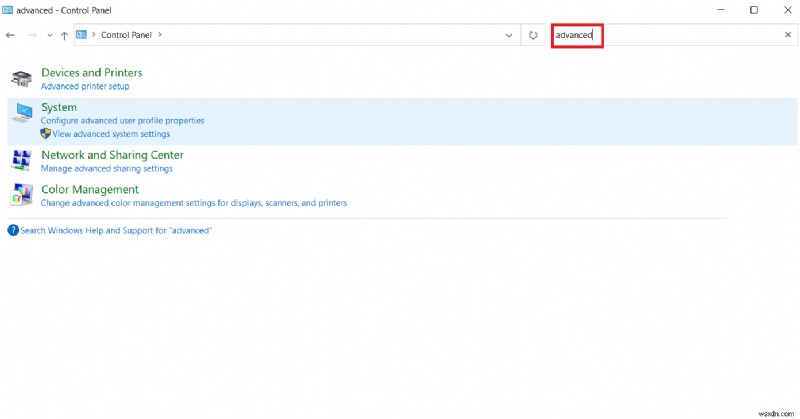
Task: Click the Network and Sharing Center icon
Action: [x=21, y=160]
